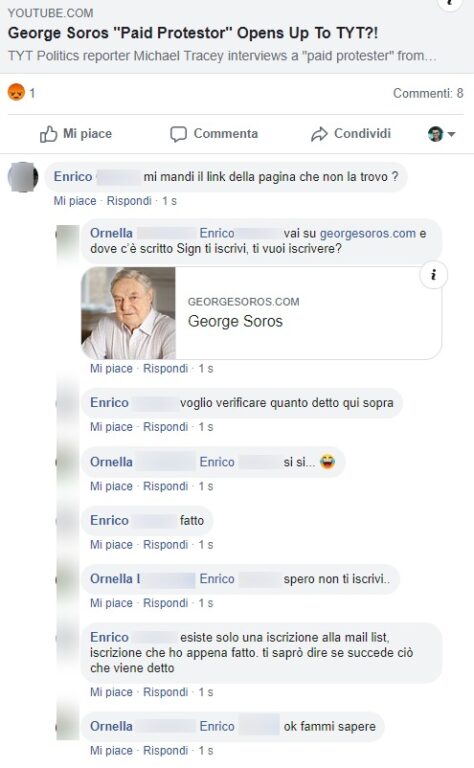Like the 'spero non ti iscrivi' comment

[111, 603]
